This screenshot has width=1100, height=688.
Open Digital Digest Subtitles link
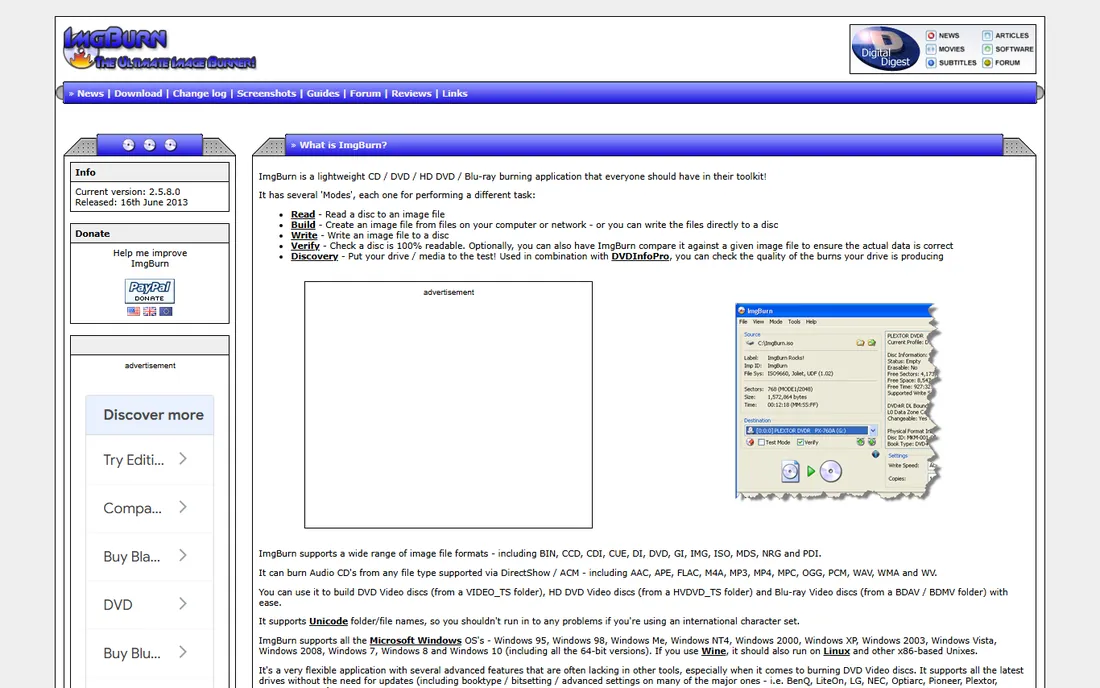pyautogui.click(x=951, y=62)
